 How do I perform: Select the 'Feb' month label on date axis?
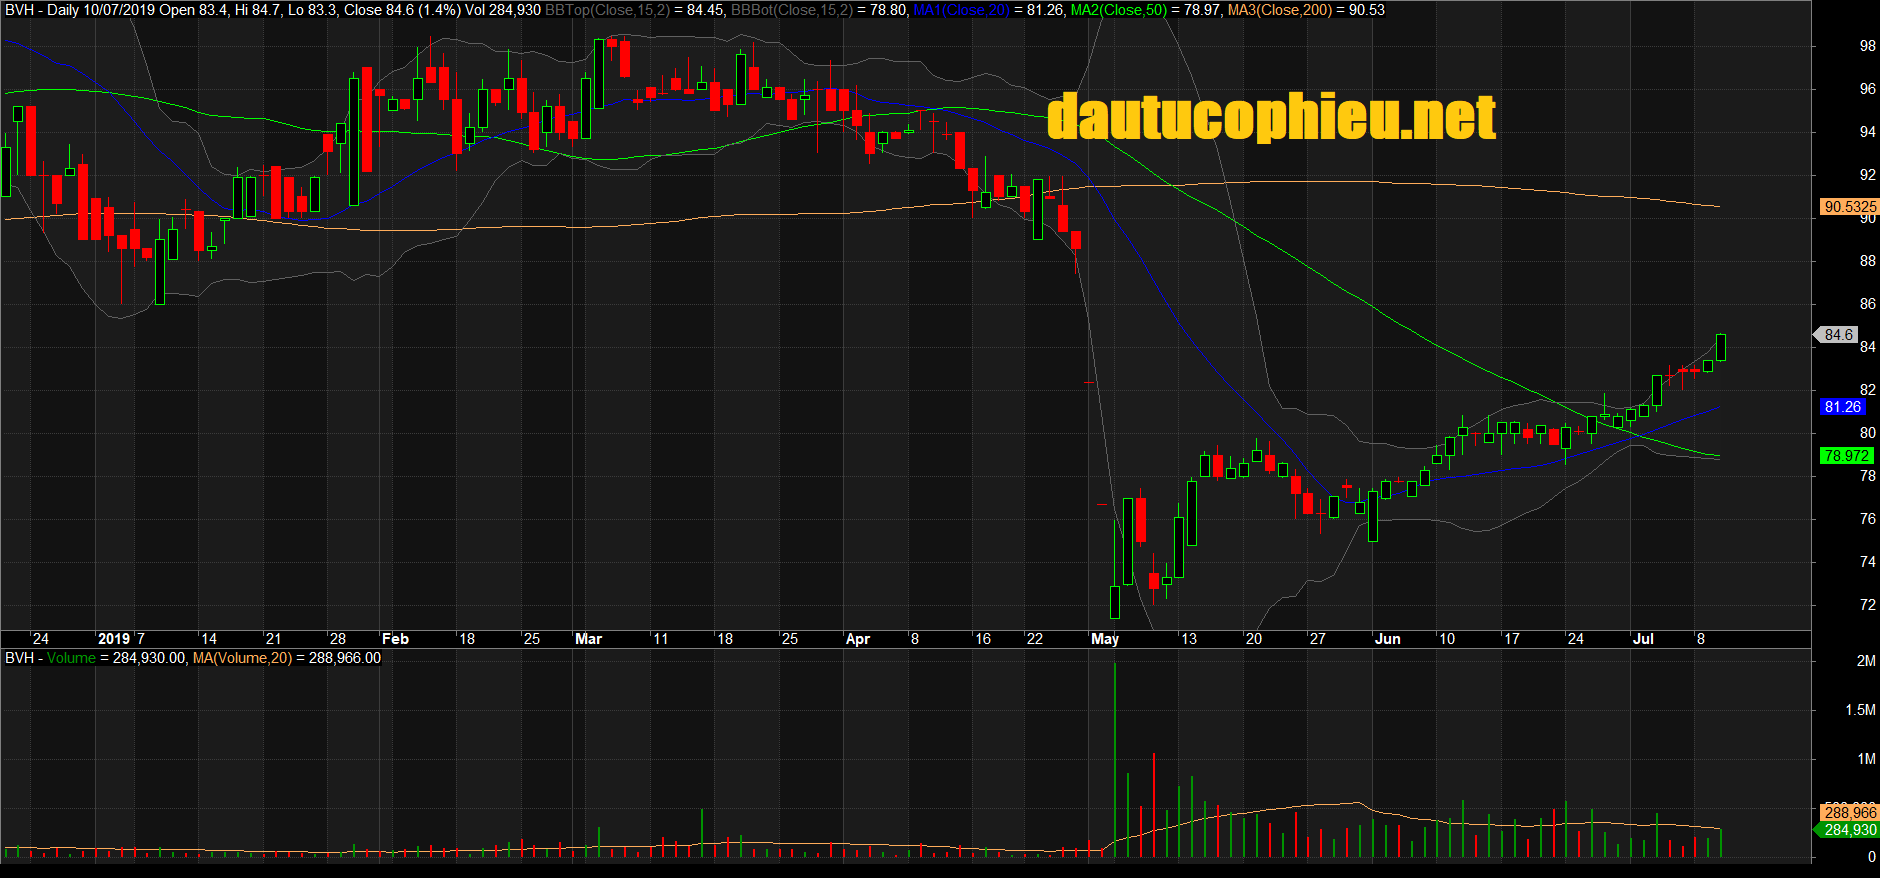(x=396, y=639)
